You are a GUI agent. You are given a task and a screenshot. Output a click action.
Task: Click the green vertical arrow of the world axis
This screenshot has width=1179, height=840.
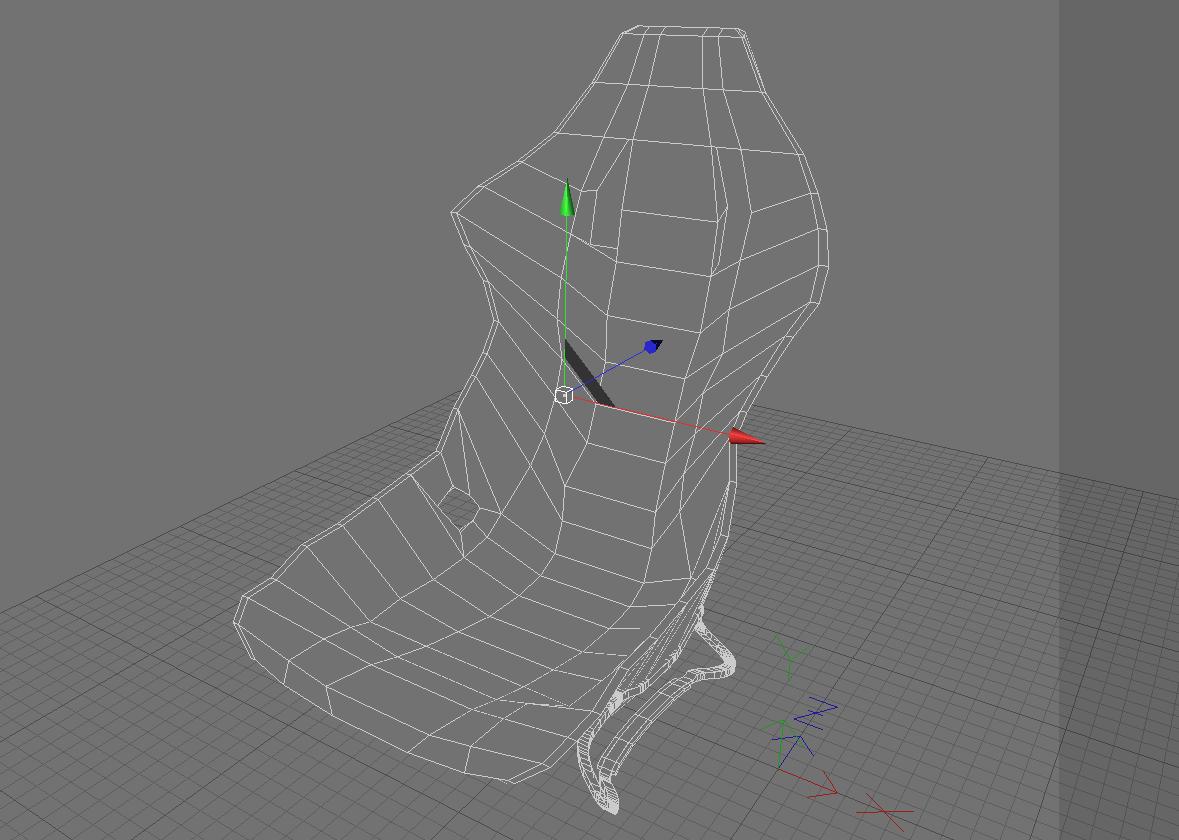781,743
